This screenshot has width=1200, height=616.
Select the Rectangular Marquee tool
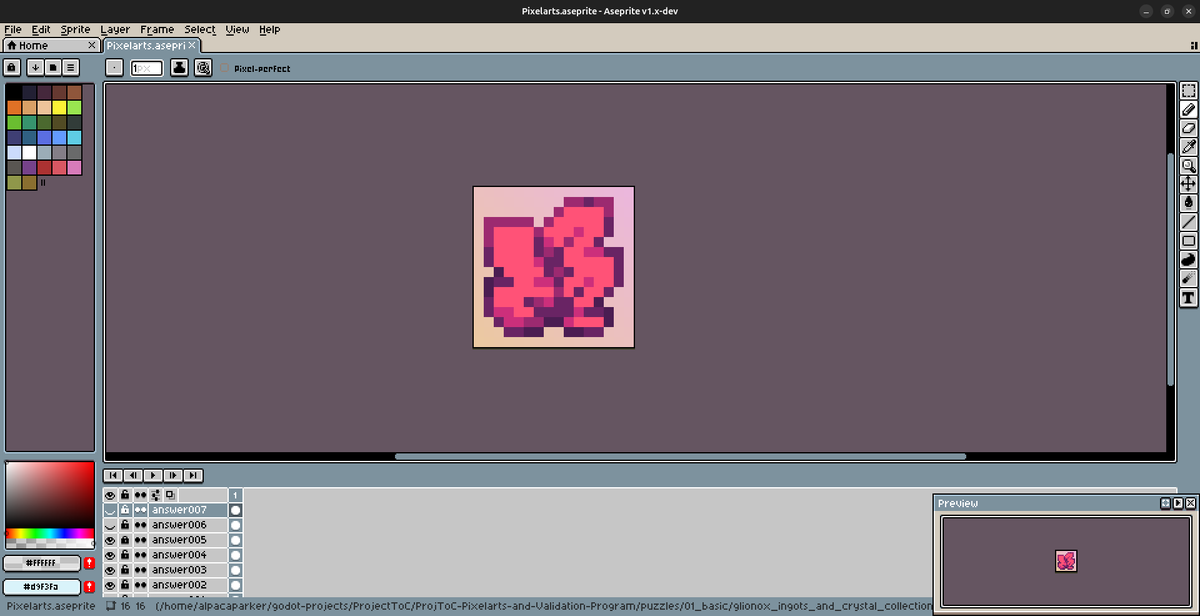(1188, 90)
